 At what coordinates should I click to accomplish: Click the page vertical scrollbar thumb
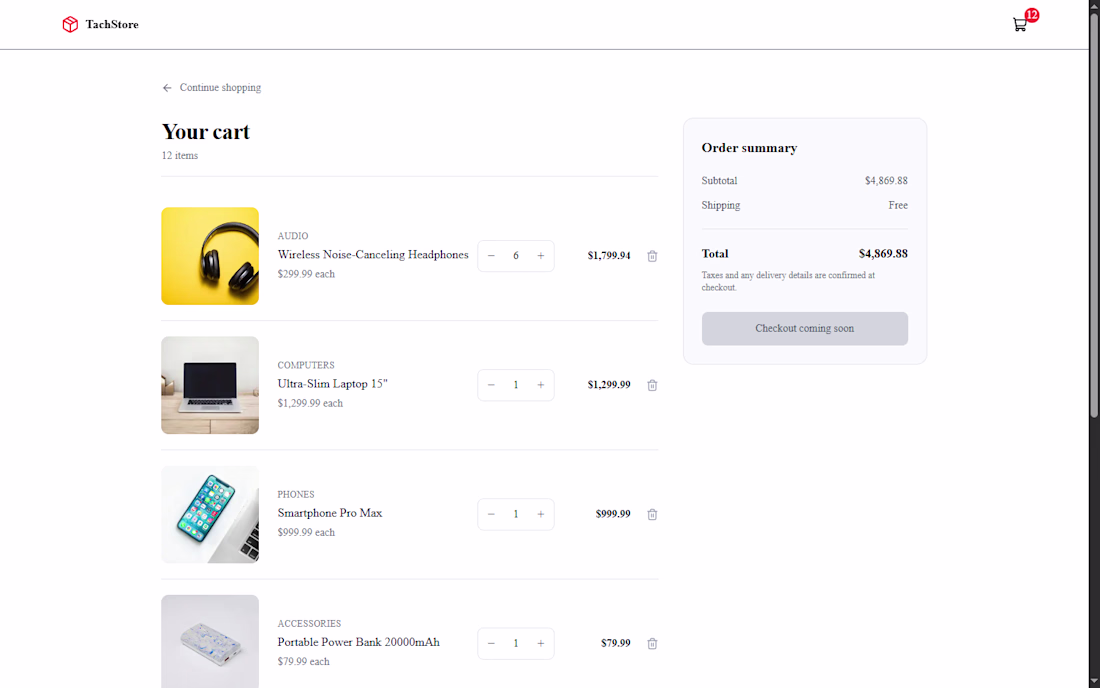(x=1094, y=215)
